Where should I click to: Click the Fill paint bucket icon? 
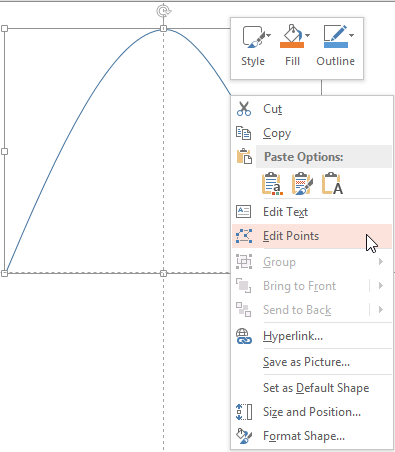(x=292, y=33)
